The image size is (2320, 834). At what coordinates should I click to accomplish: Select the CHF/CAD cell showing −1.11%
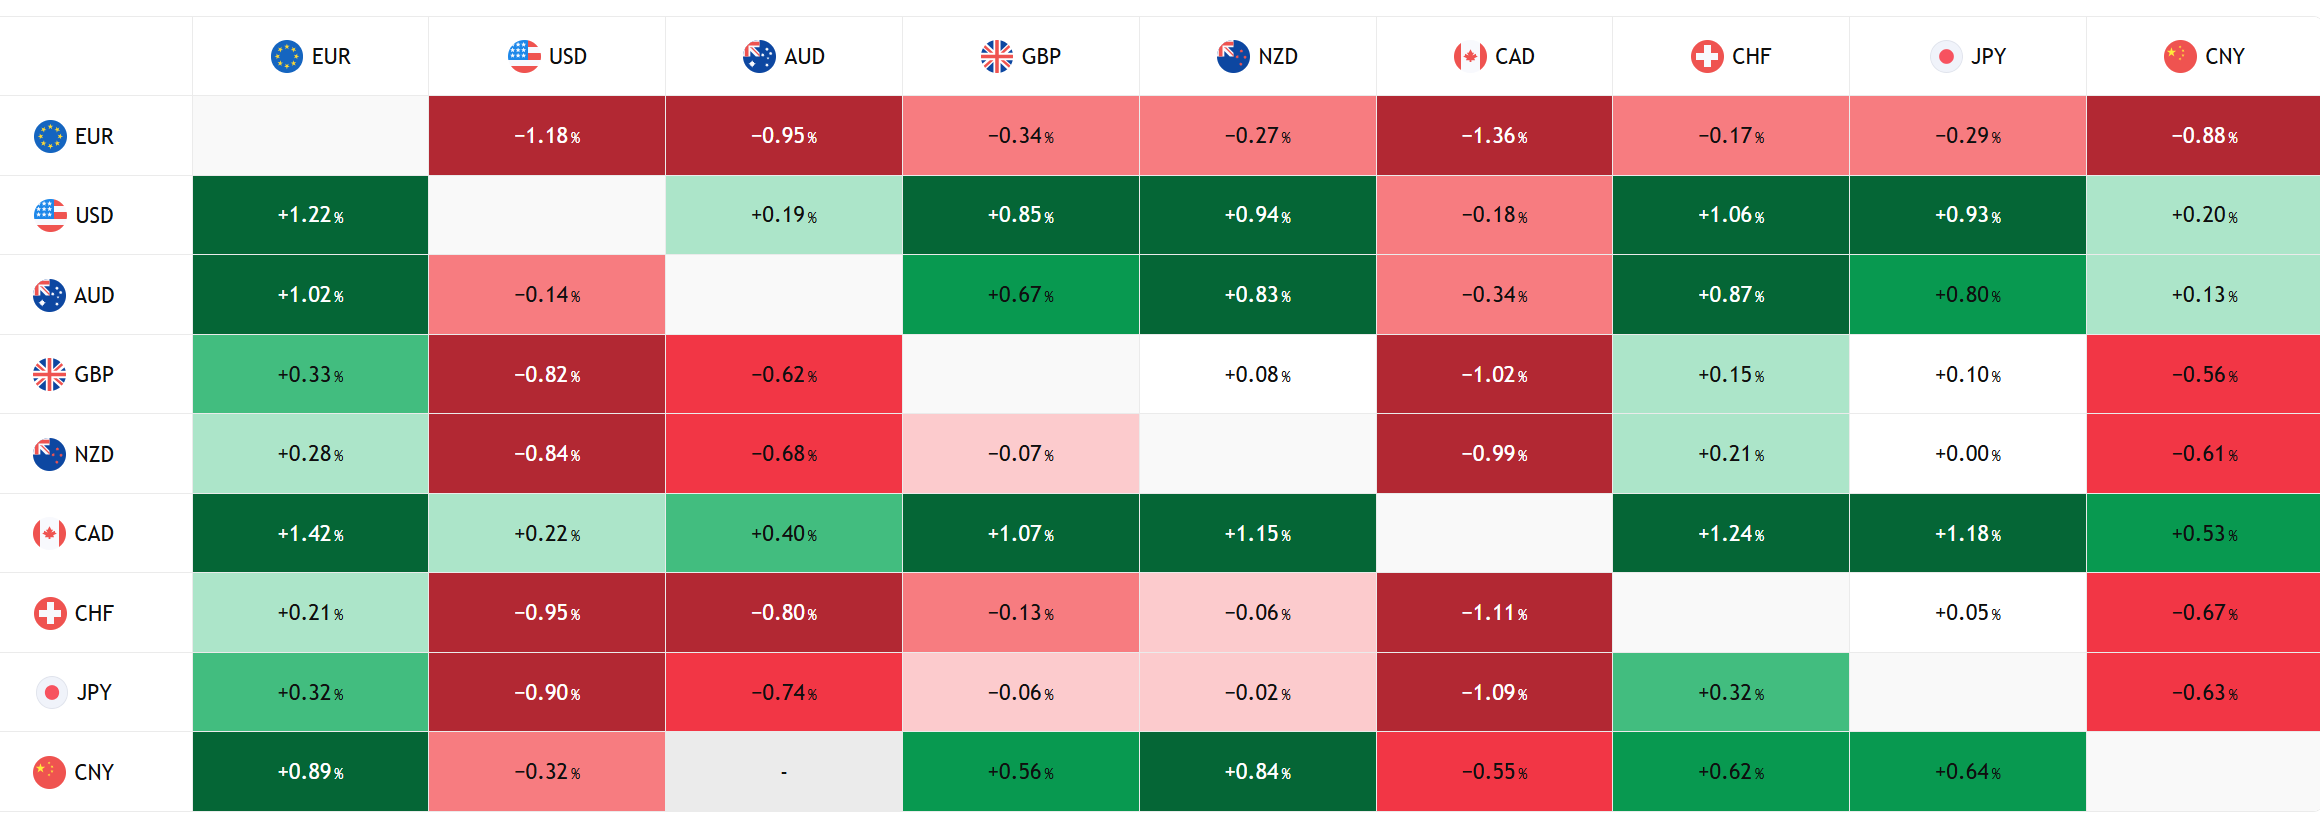pyautogui.click(x=1494, y=613)
